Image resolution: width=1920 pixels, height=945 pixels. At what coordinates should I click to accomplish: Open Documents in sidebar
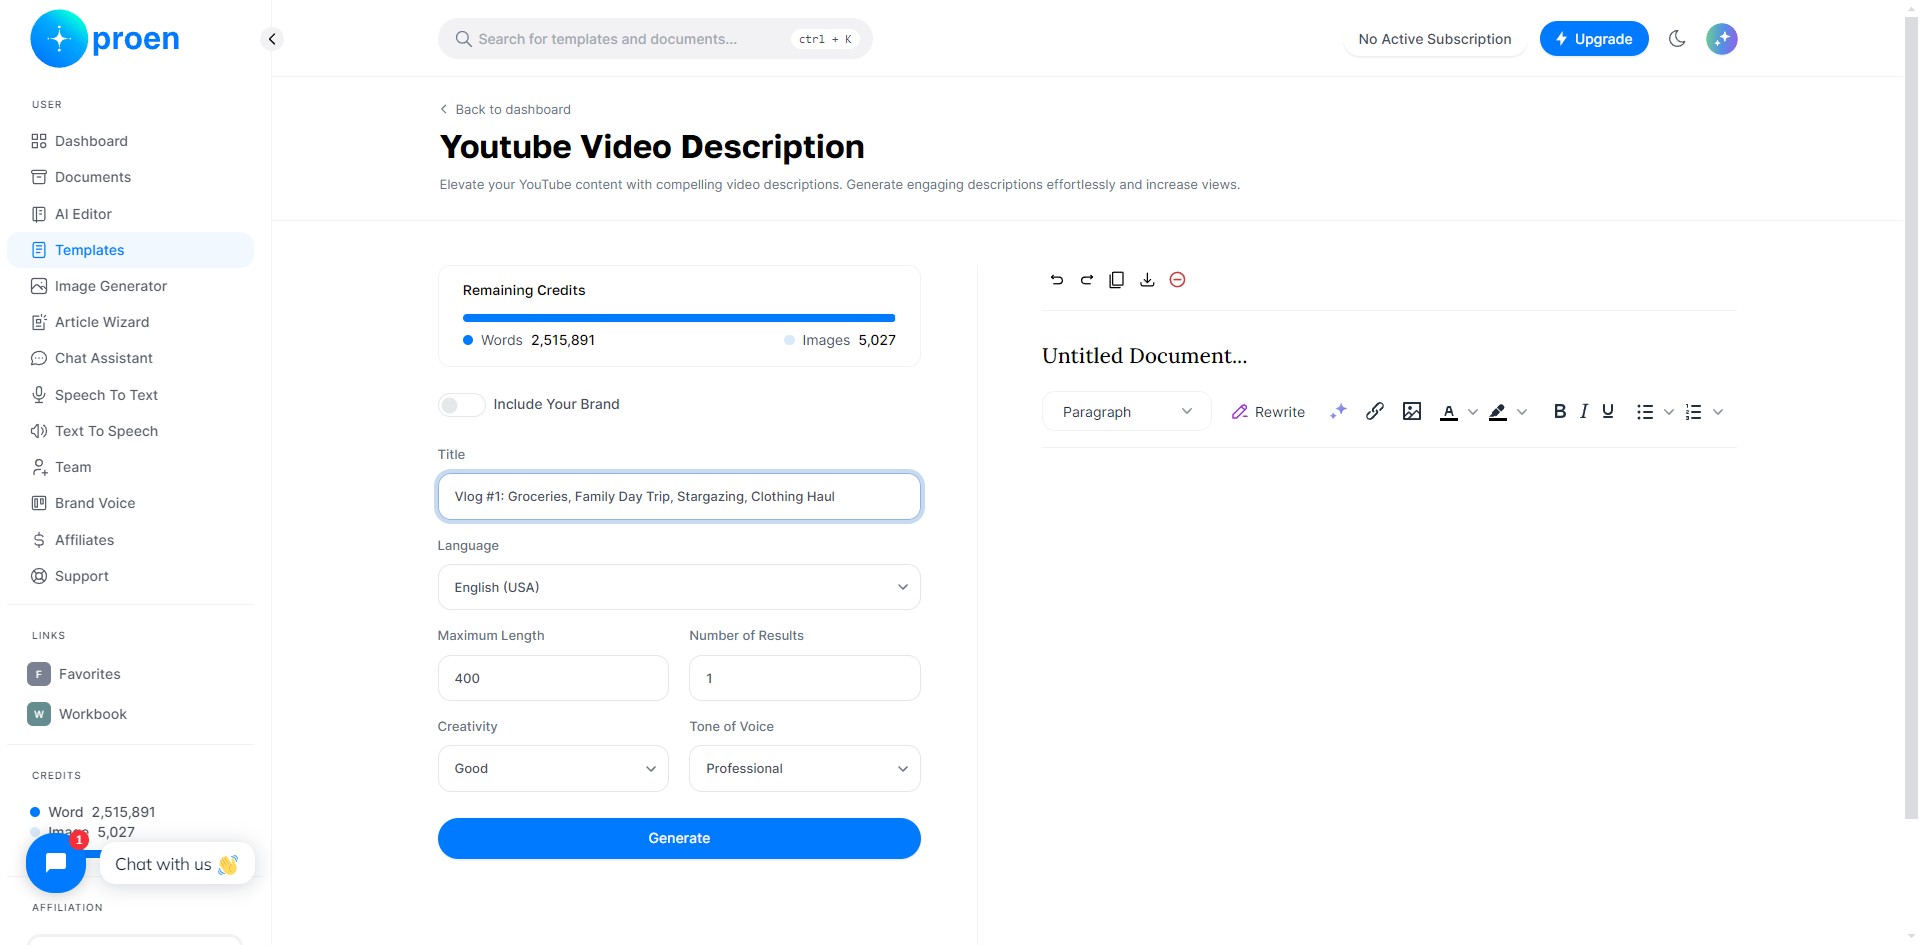(130, 177)
